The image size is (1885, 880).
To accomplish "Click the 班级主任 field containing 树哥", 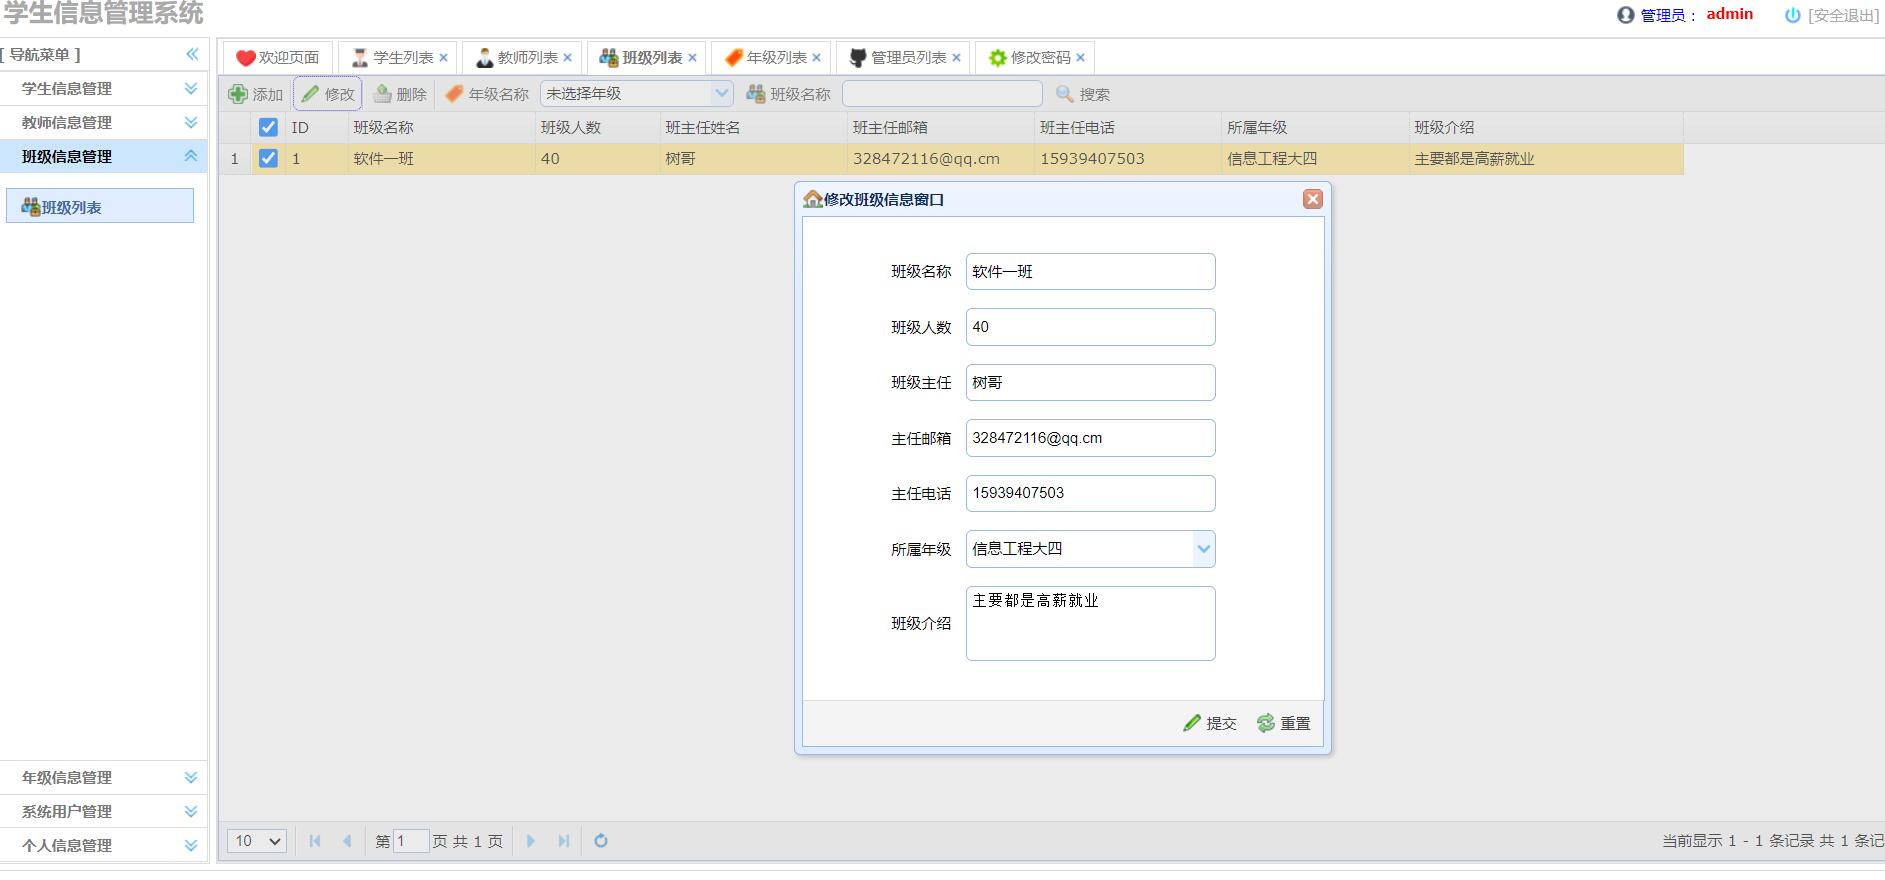I will click(x=1090, y=382).
